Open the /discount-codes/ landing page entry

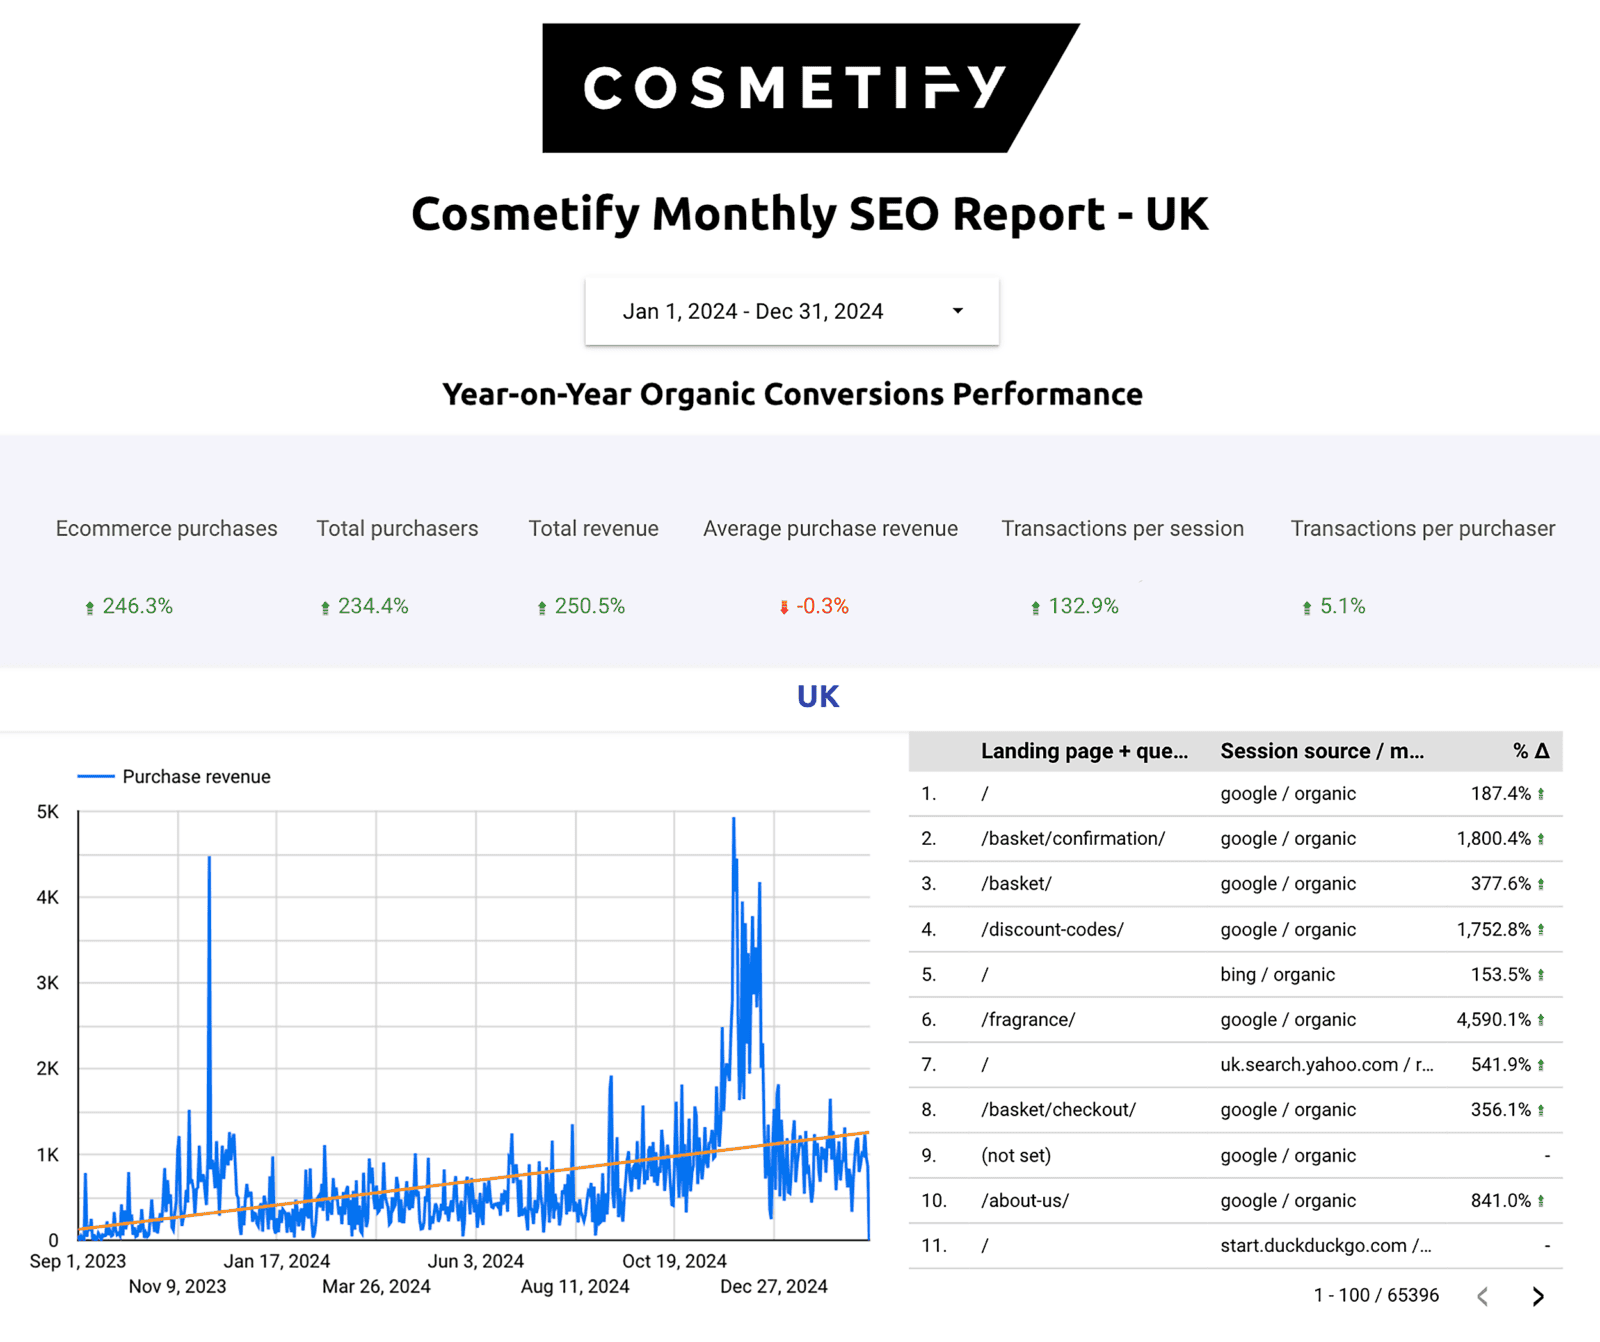pyautogui.click(x=1051, y=929)
